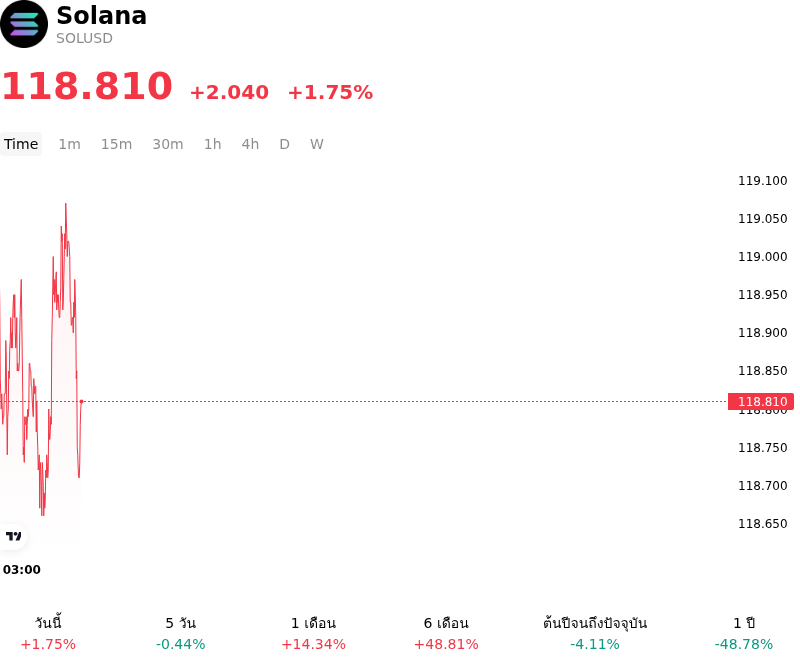
Task: Open the Solana title link
Action: coord(102,15)
